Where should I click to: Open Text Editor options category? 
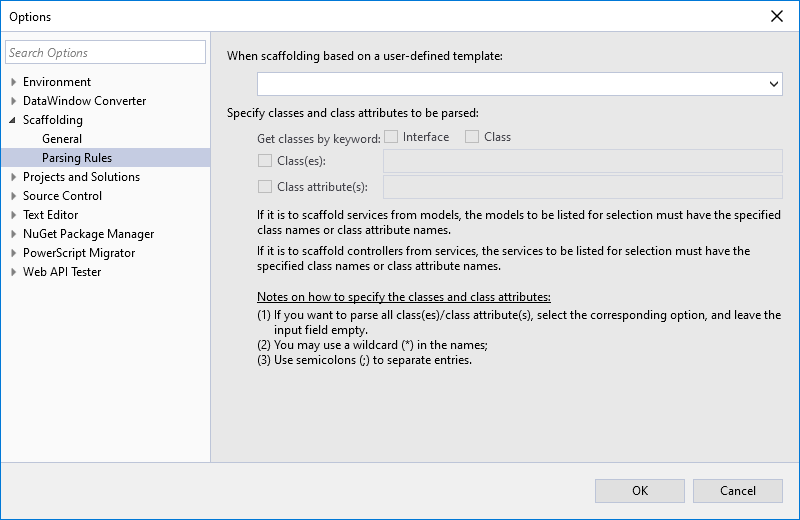tap(50, 215)
